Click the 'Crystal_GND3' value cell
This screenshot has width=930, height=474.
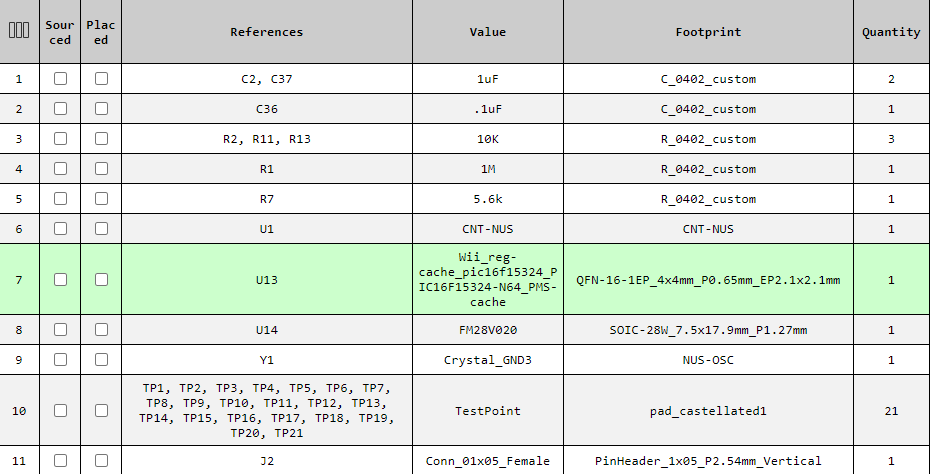488,360
